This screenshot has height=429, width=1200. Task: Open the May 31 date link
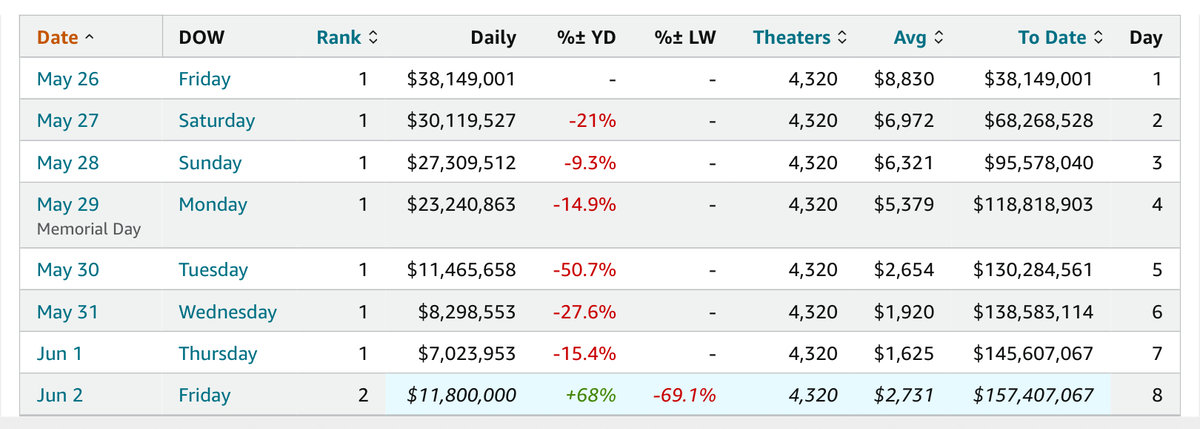tap(68, 312)
